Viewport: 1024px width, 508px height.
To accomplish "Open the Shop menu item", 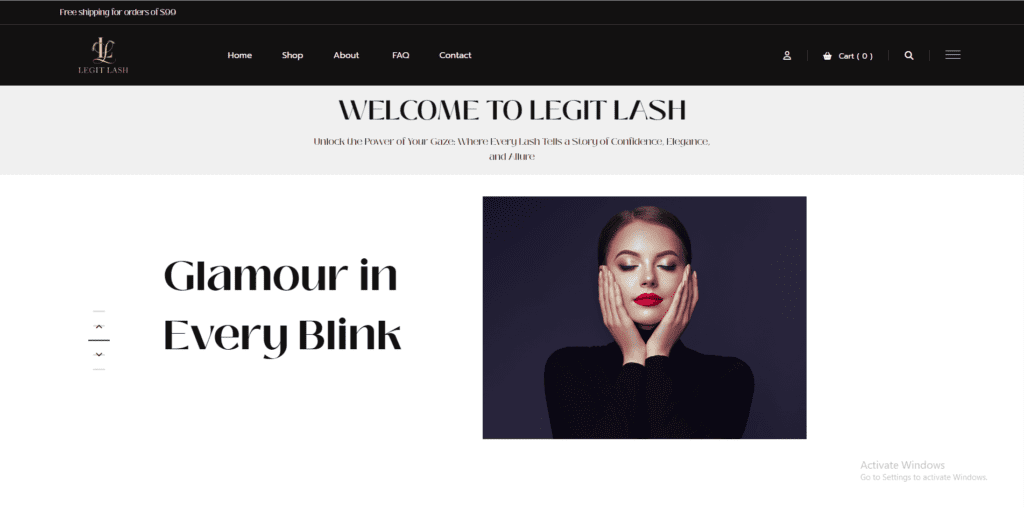I will point(293,56).
